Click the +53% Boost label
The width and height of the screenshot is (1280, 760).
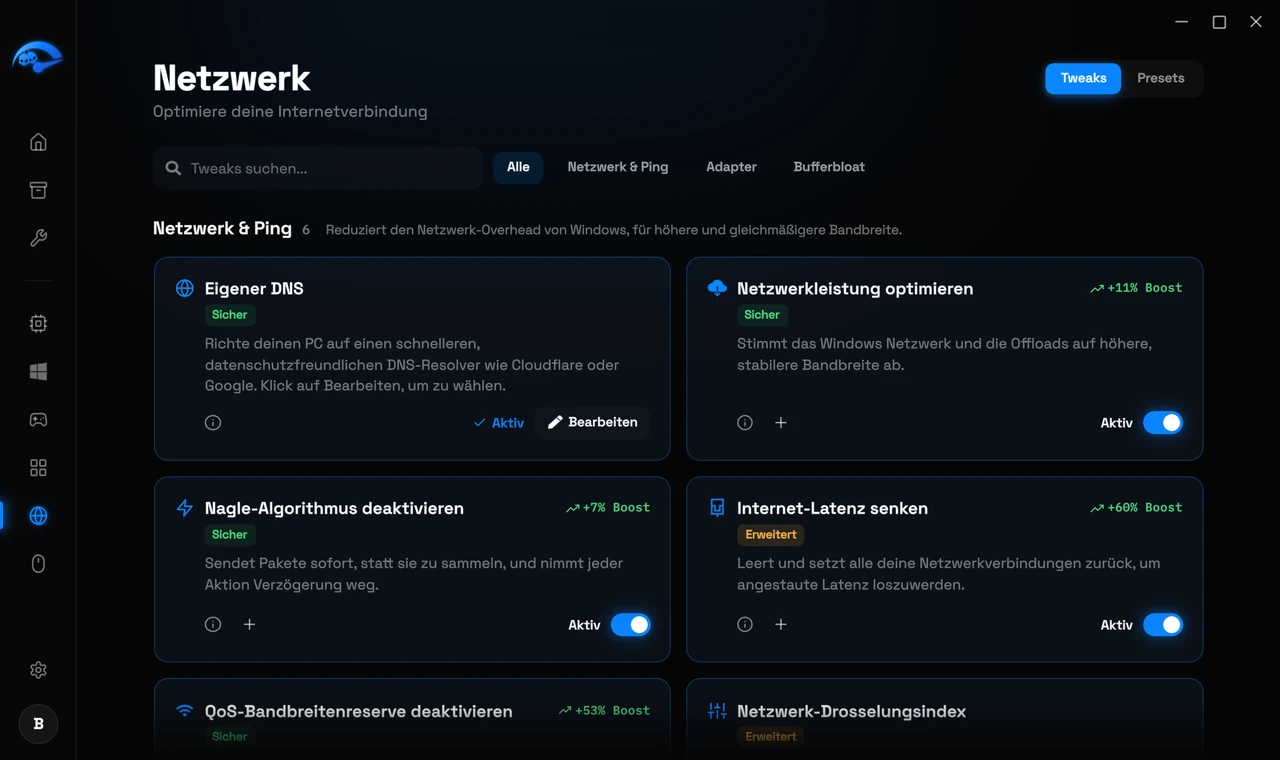click(604, 711)
